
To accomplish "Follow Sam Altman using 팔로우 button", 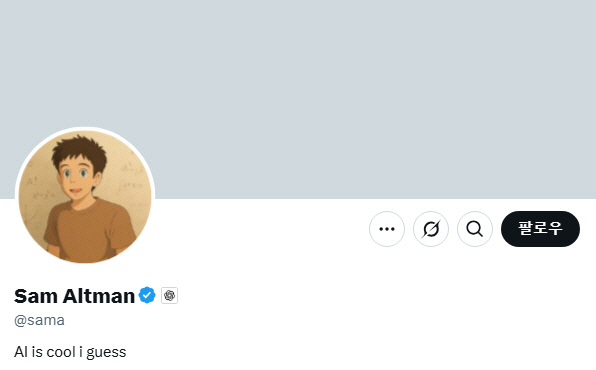I will [540, 229].
